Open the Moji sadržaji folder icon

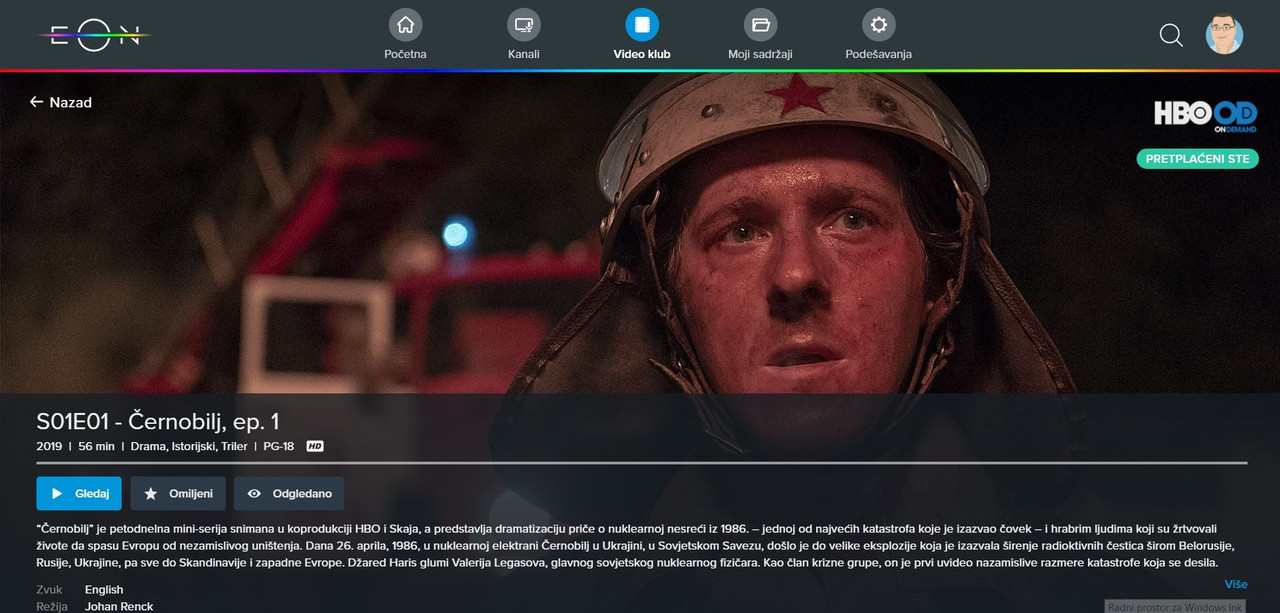click(761, 25)
